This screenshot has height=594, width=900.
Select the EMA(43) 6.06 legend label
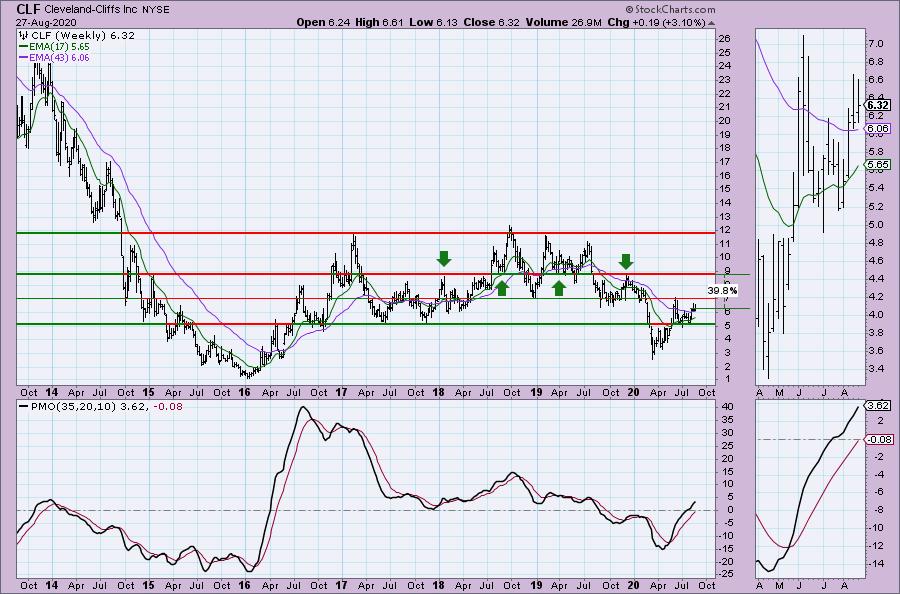point(59,57)
